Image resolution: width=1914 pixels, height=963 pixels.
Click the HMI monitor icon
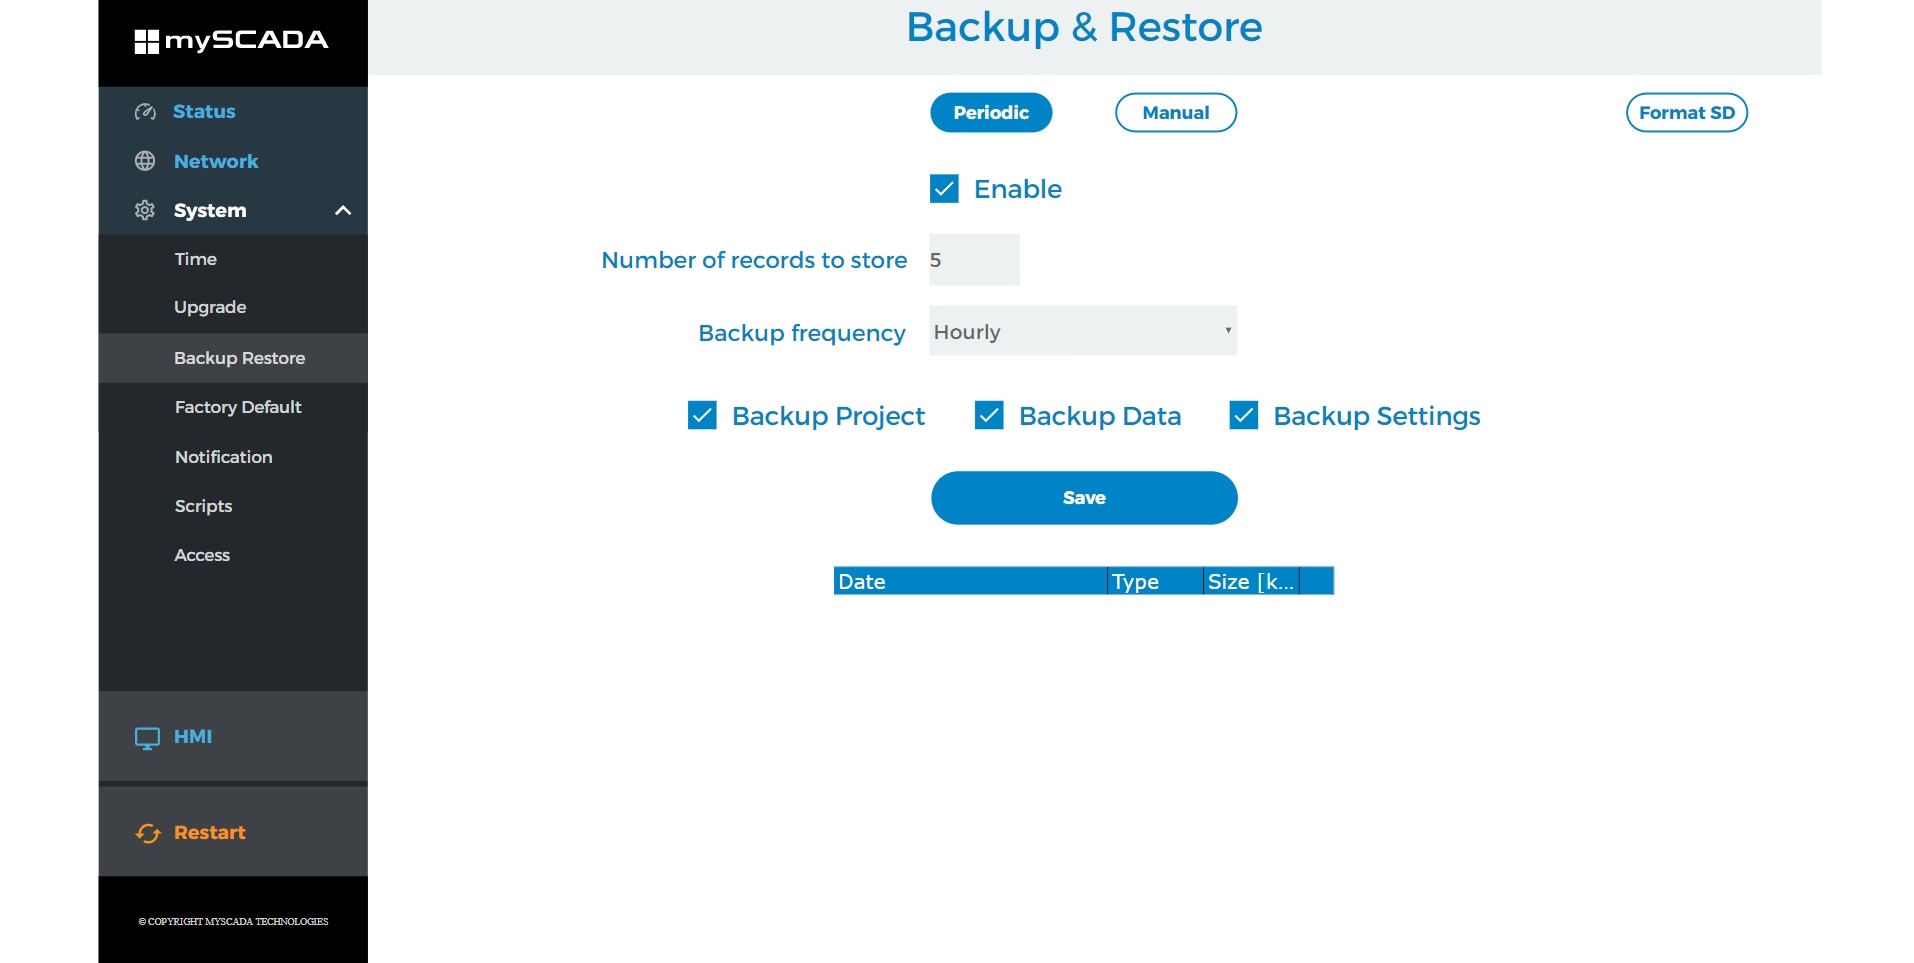[x=147, y=738]
